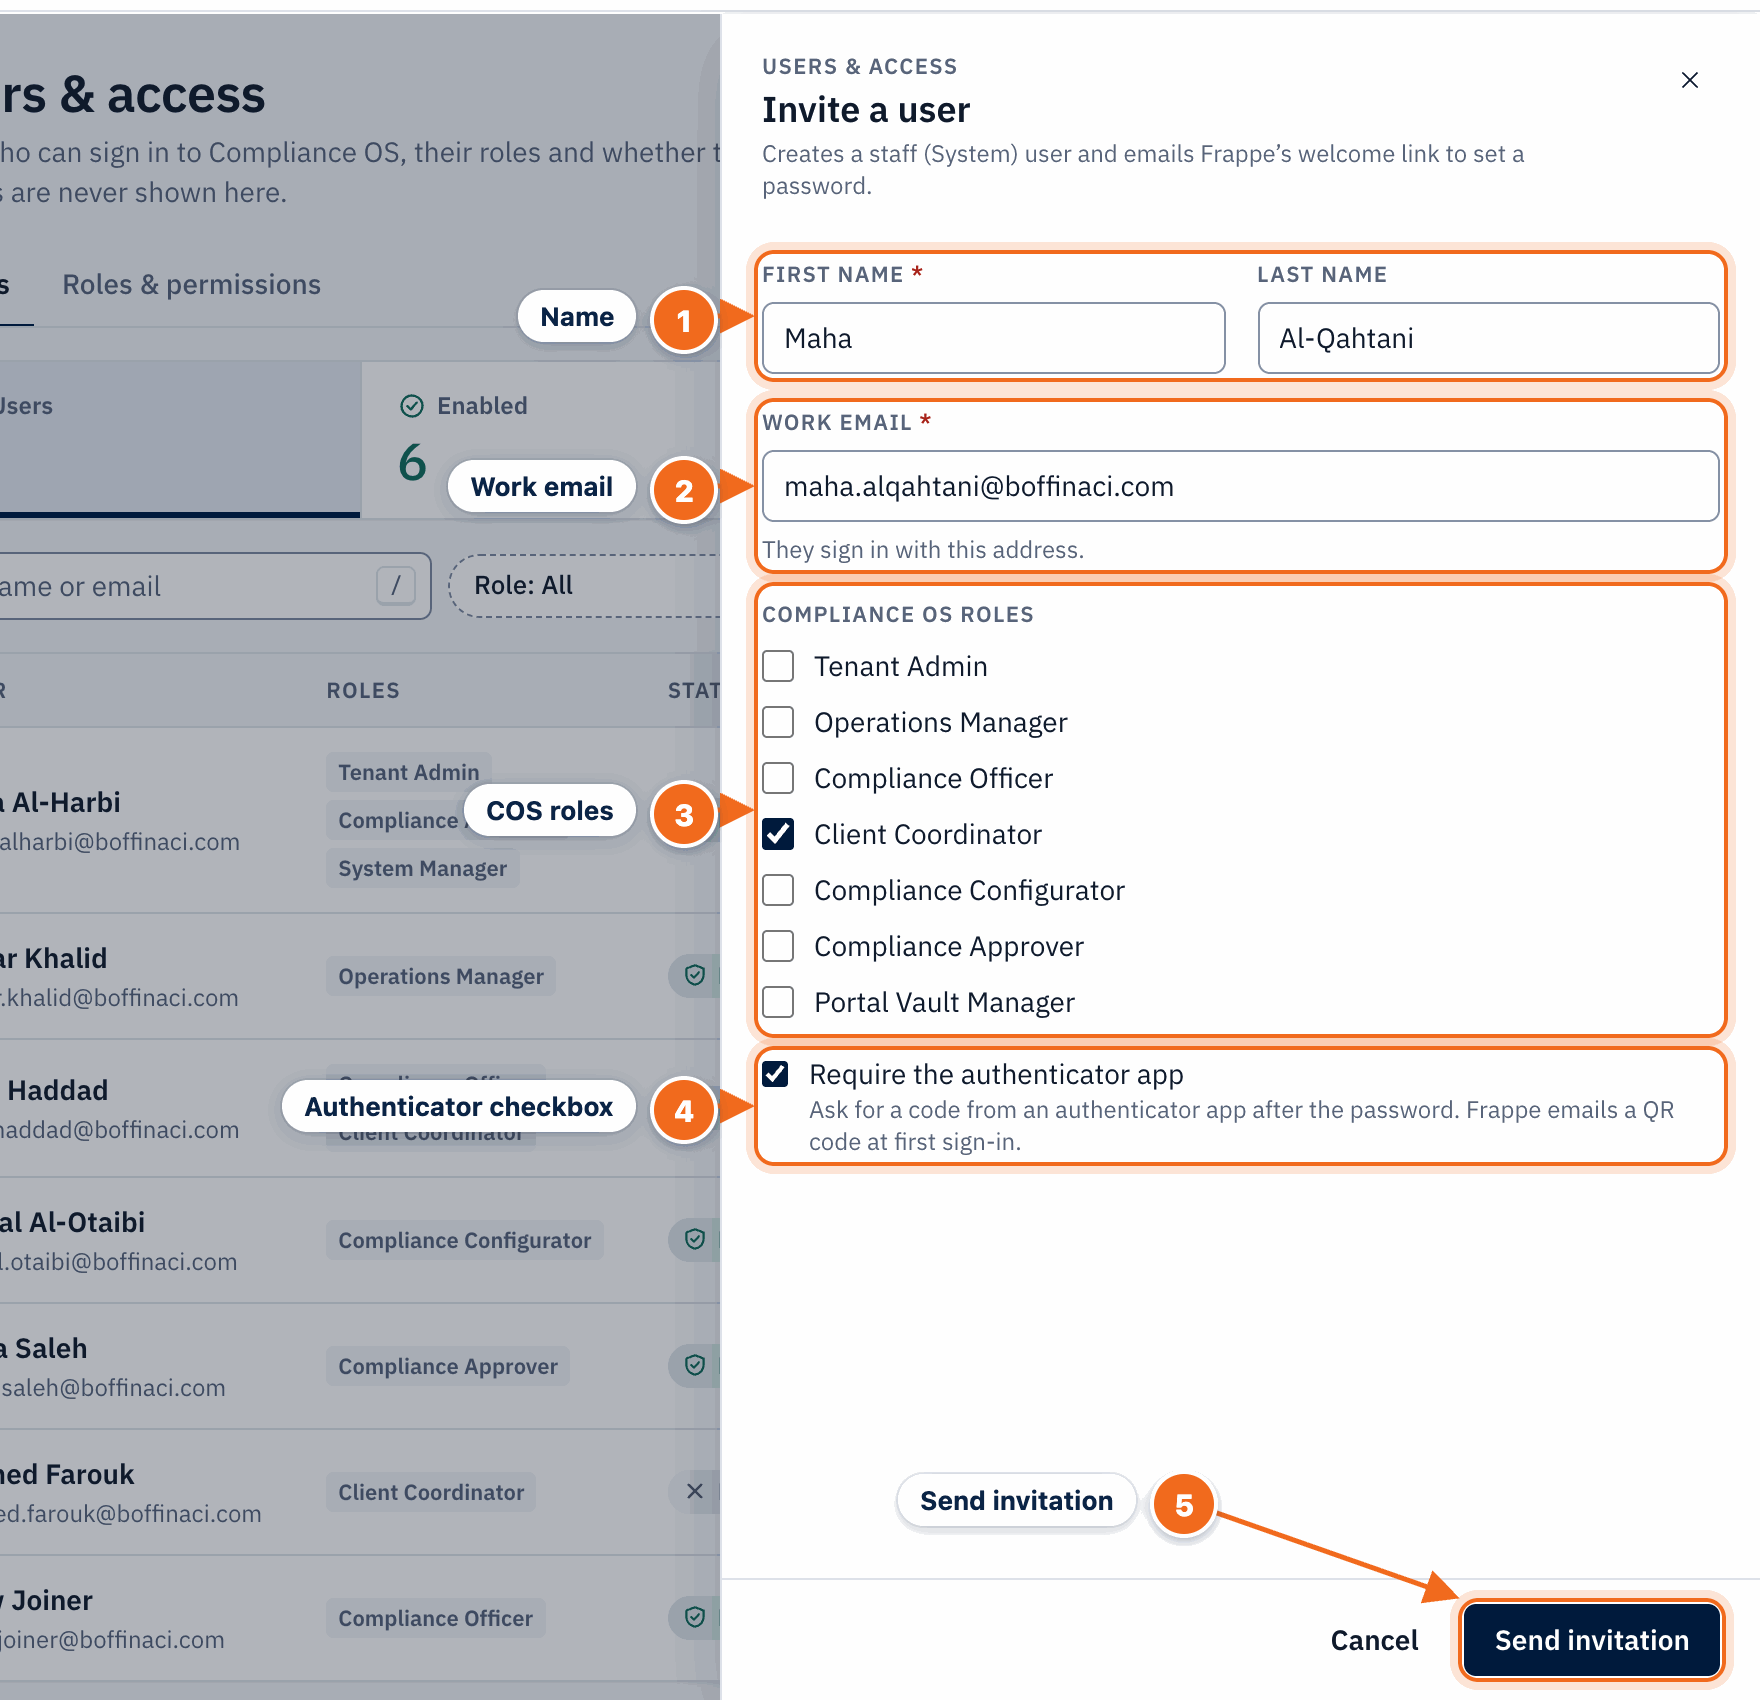Click the slash shortcut icon in search
1760x1700 pixels.
(396, 585)
